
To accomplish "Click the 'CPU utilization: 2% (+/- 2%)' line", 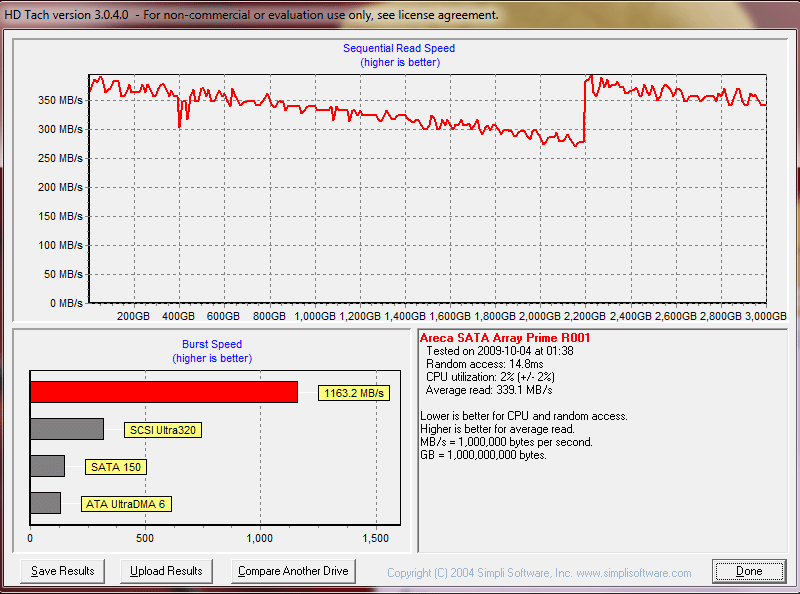I will click(x=490, y=377).
